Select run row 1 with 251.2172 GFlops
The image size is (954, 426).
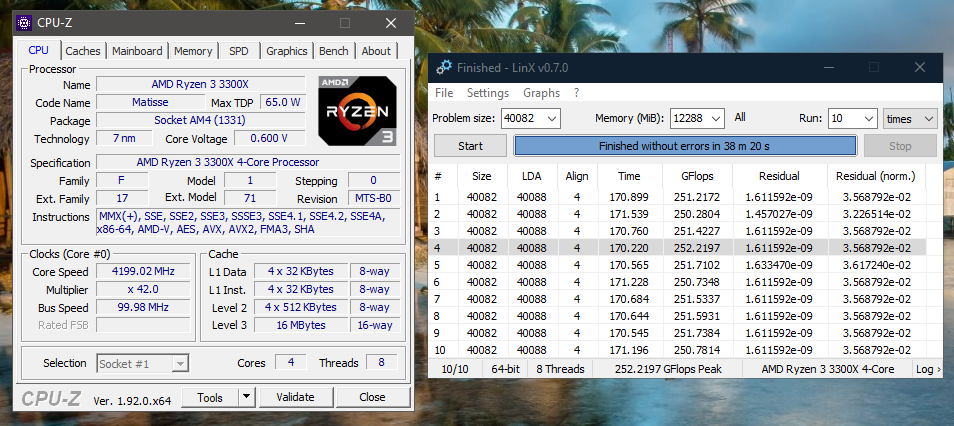click(678, 197)
